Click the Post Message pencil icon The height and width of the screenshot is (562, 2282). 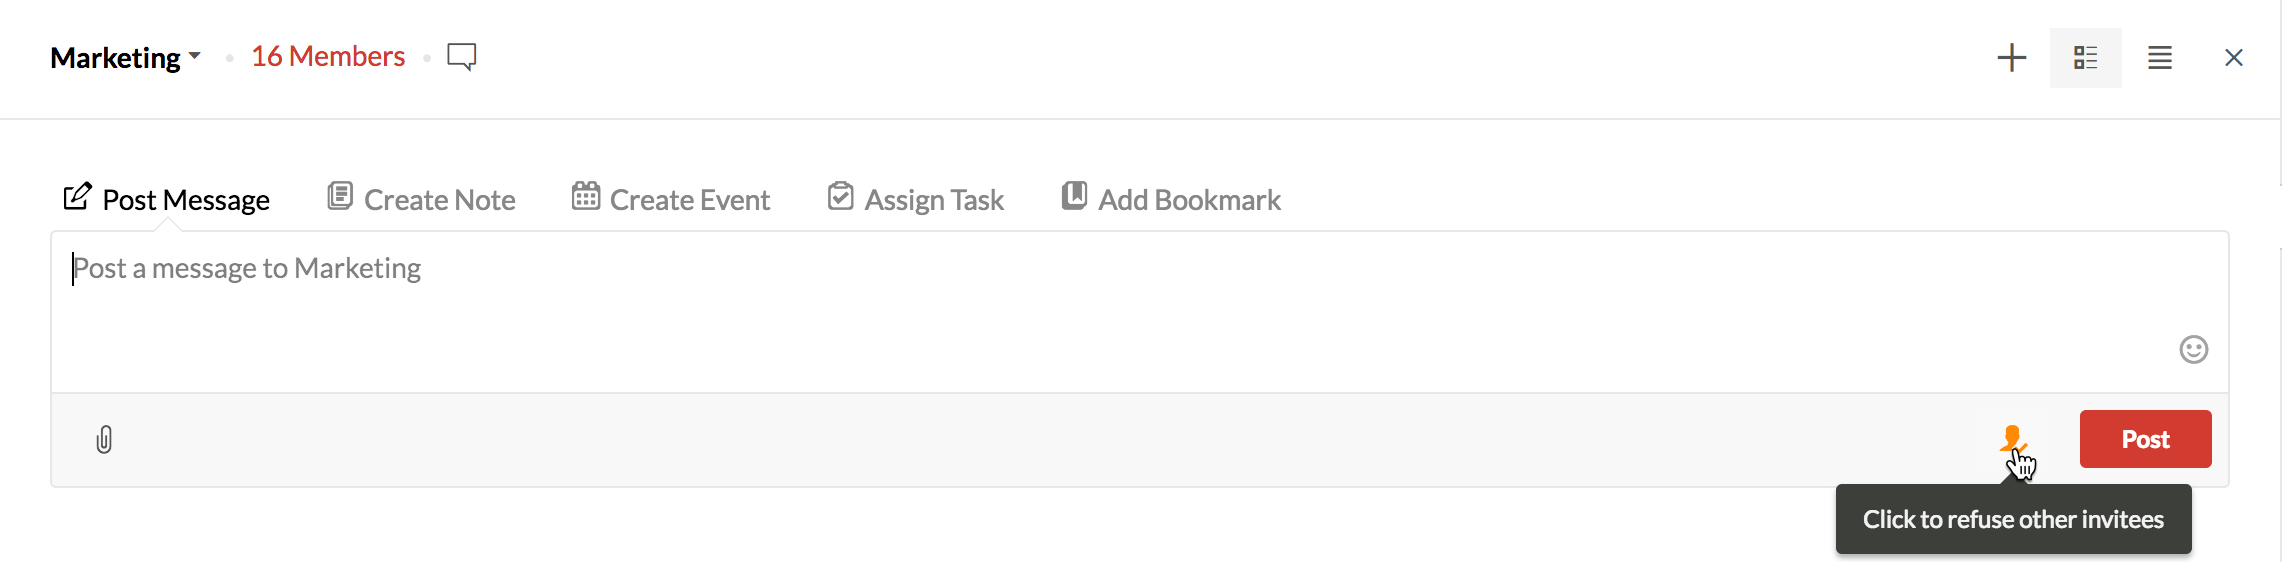pos(77,196)
